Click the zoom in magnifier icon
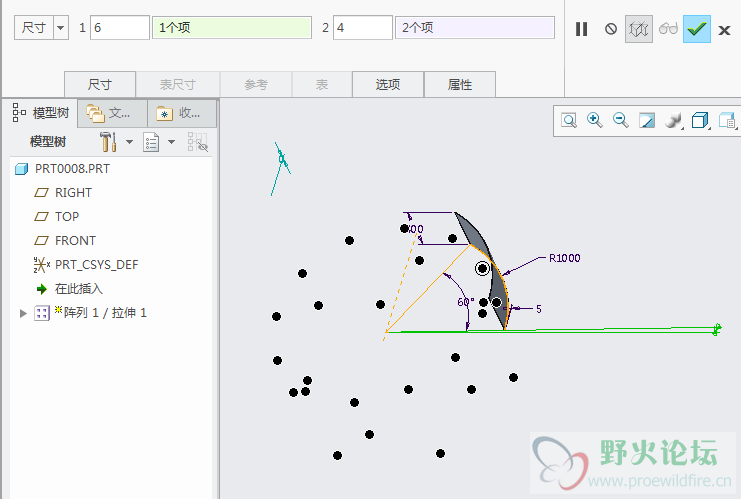Image resolution: width=741 pixels, height=499 pixels. 595,120
